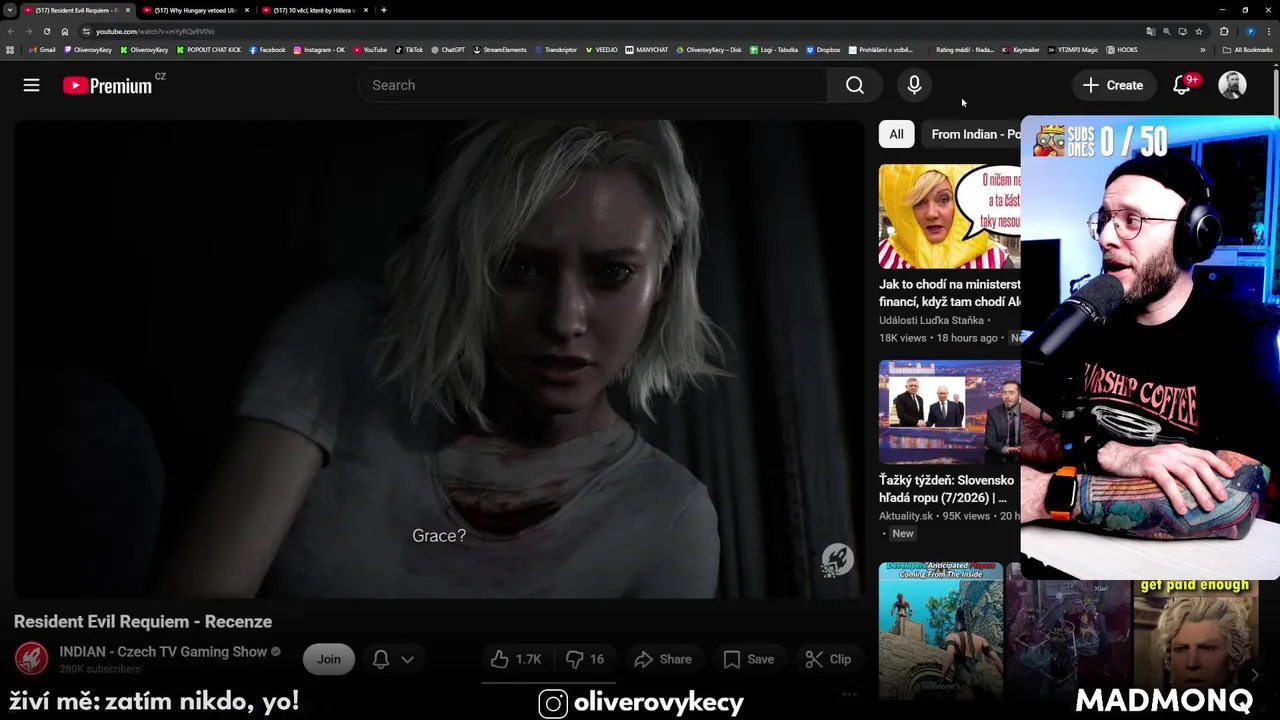Image resolution: width=1280 pixels, height=720 pixels.
Task: Open the notifications bell with 9+ badge
Action: (1182, 85)
